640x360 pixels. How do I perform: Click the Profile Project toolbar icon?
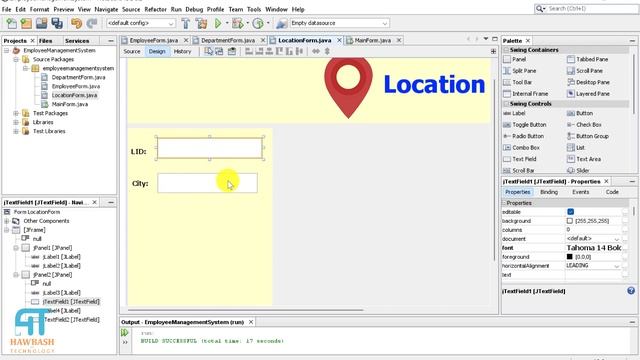[258, 23]
